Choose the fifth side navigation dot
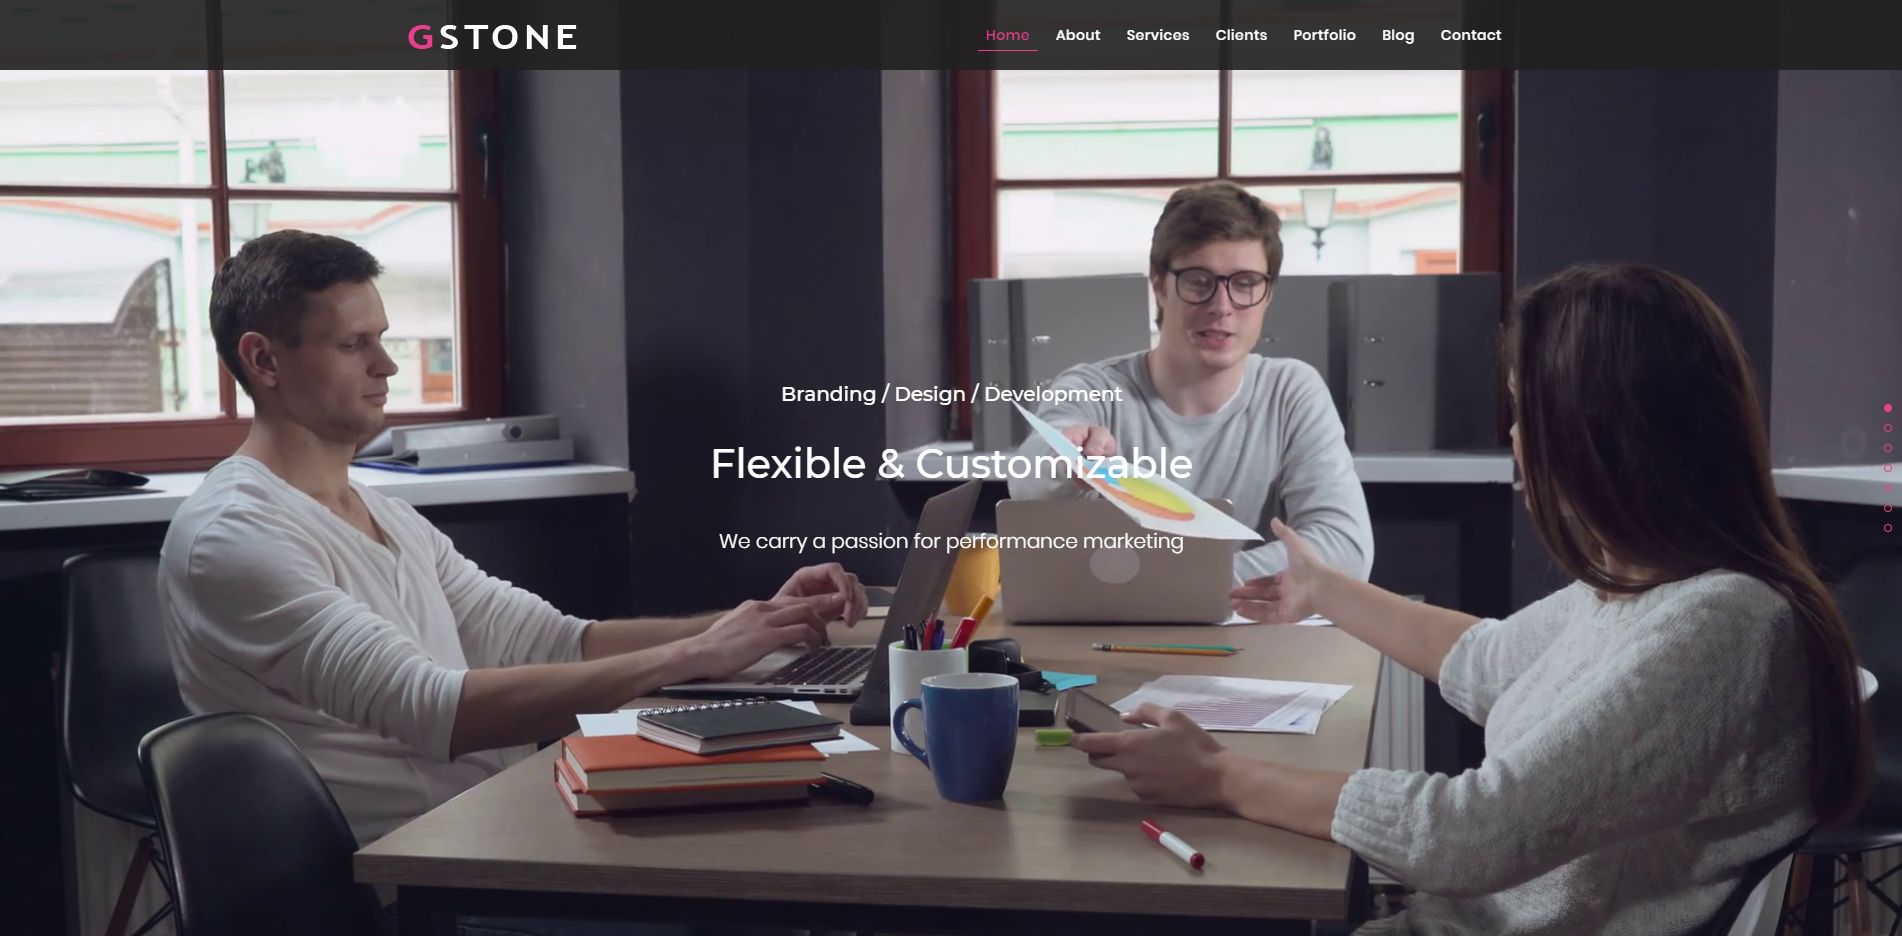Viewport: 1902px width, 936px height. pos(1887,488)
